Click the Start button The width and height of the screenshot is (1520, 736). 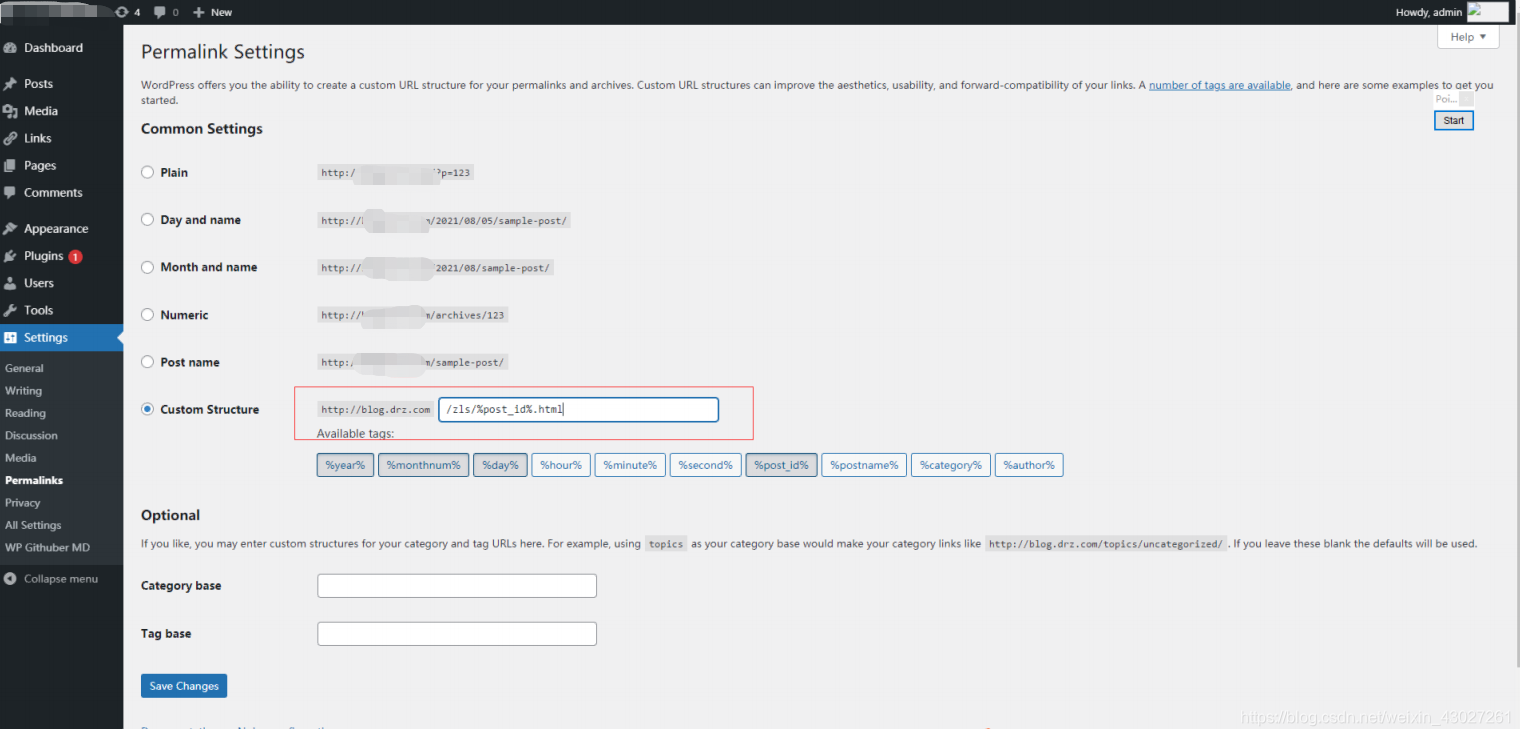point(1454,120)
